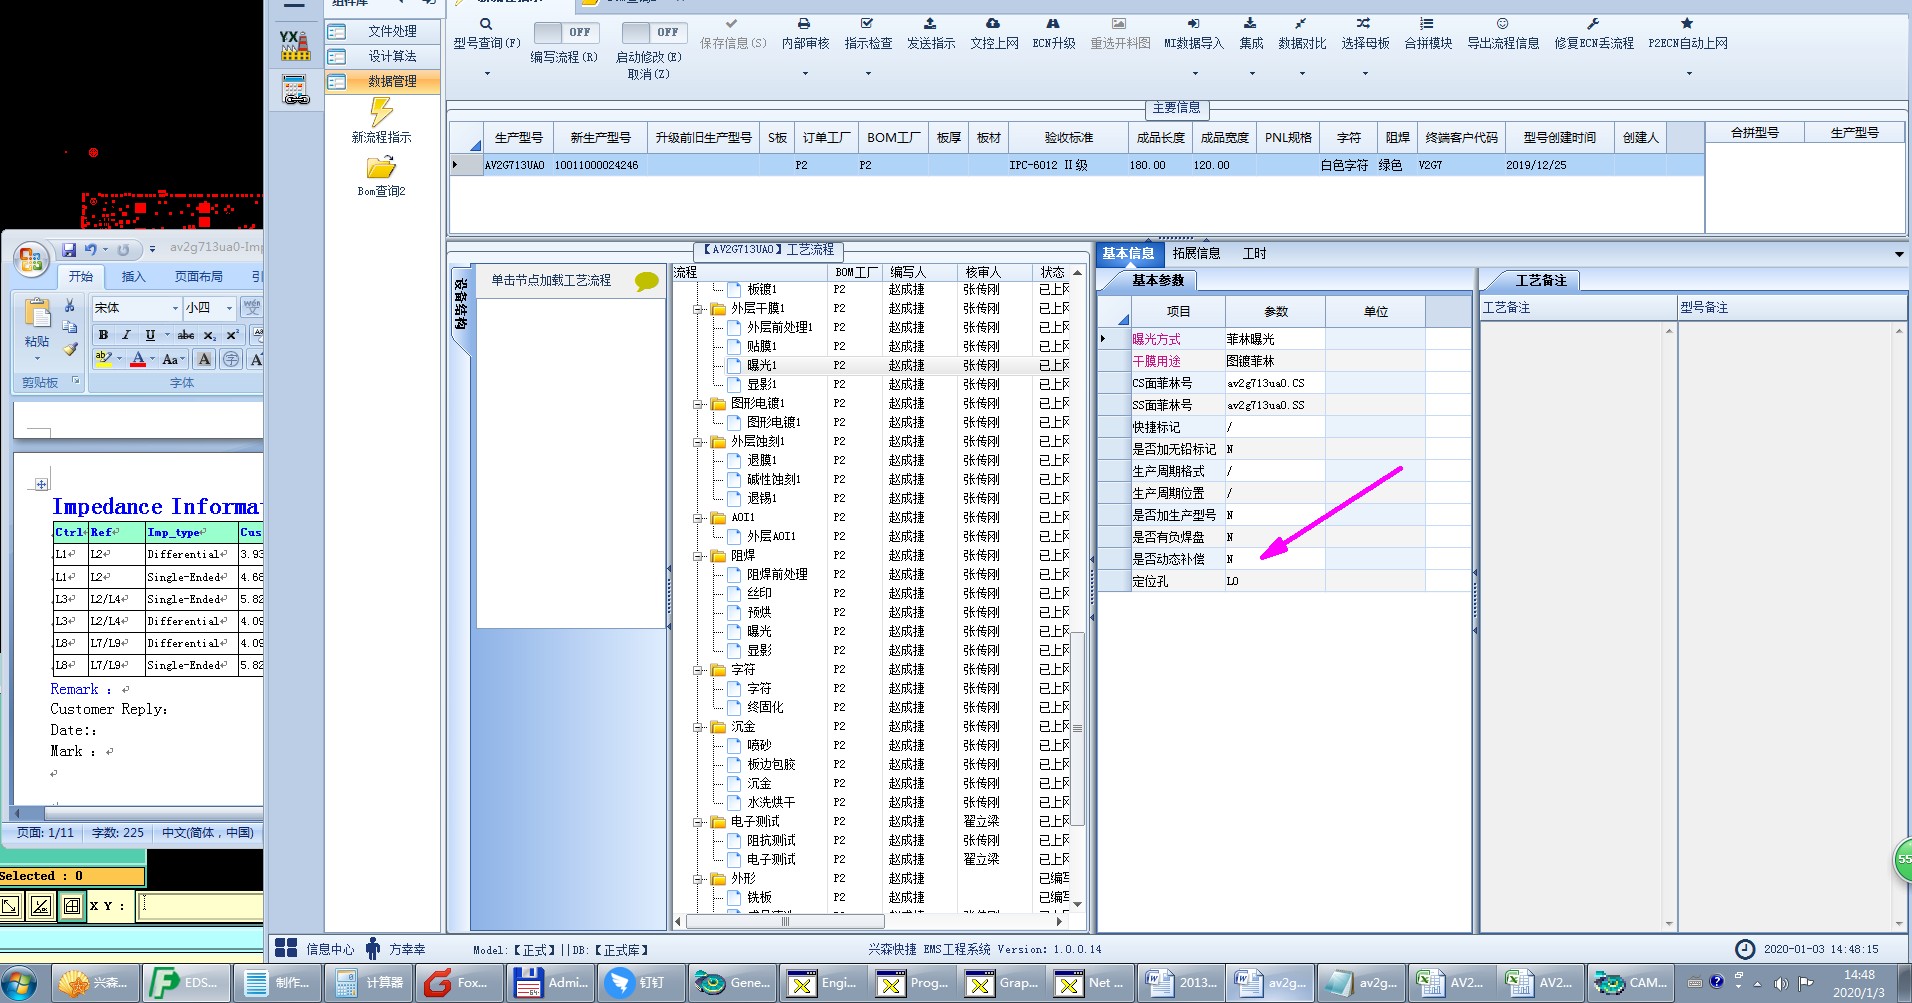This screenshot has width=1912, height=1003.
Task: Select 设计算法 in the left menu
Action: 382,57
